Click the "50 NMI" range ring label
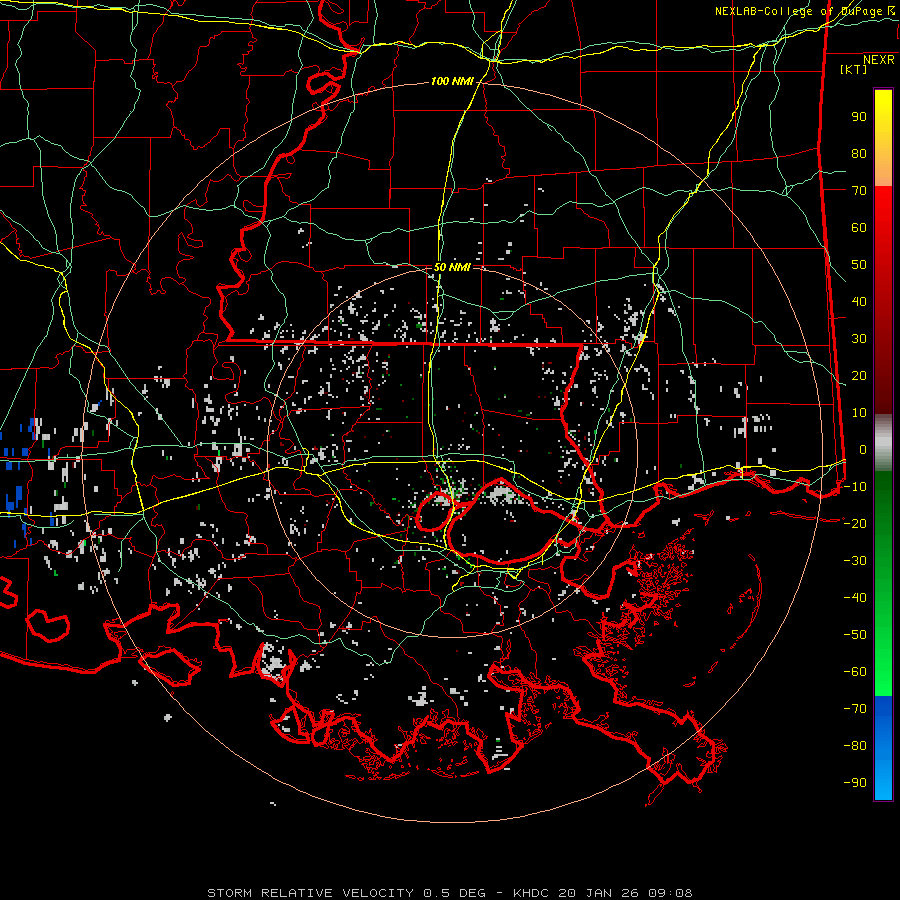The width and height of the screenshot is (900, 900). [452, 267]
